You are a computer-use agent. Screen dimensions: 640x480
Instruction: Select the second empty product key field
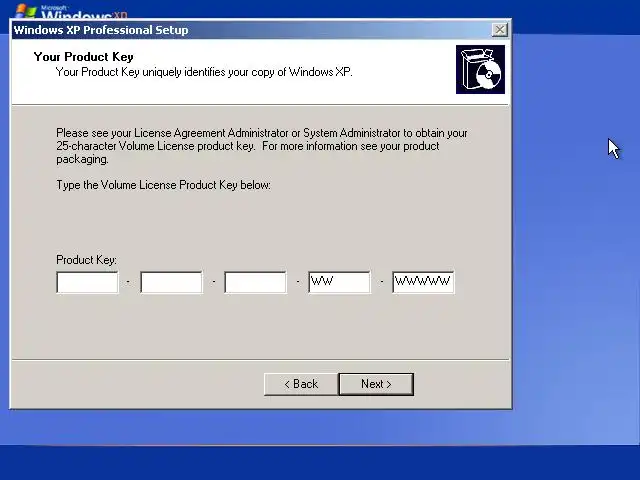click(171, 282)
